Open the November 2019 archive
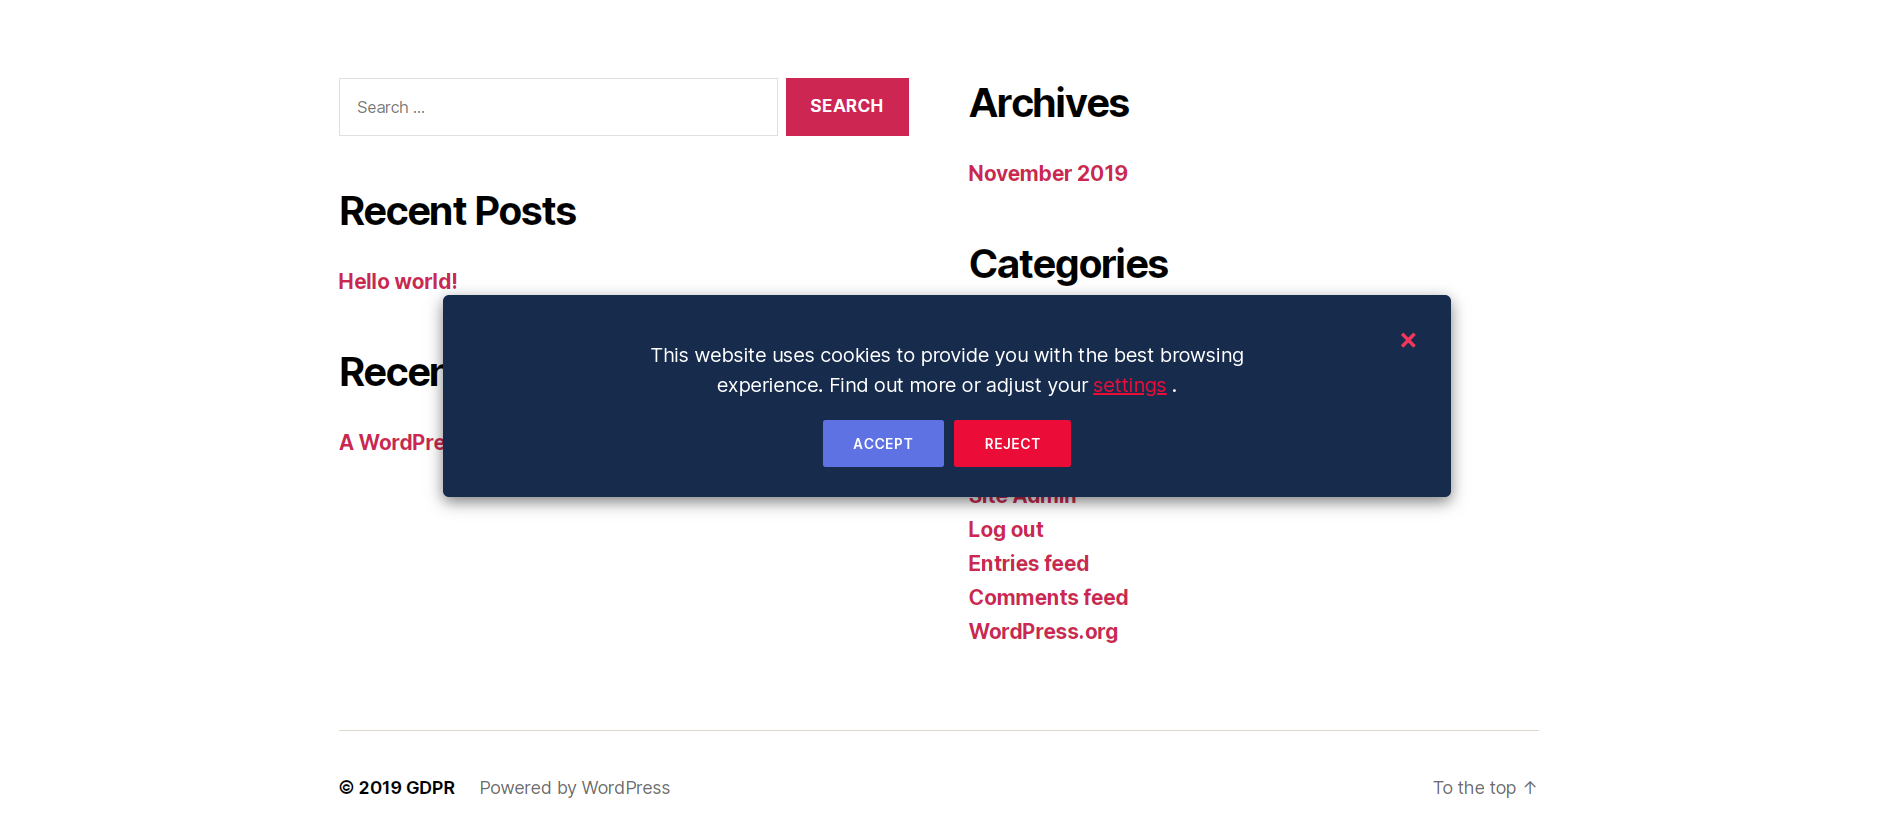The width and height of the screenshot is (1889, 831). click(x=1047, y=174)
